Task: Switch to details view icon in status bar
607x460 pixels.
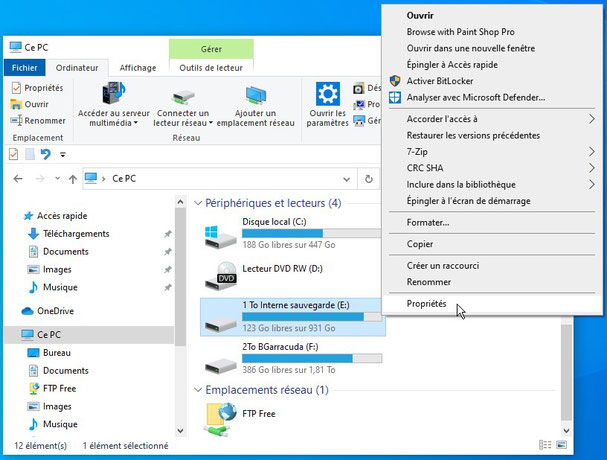Action: pyautogui.click(x=545, y=445)
